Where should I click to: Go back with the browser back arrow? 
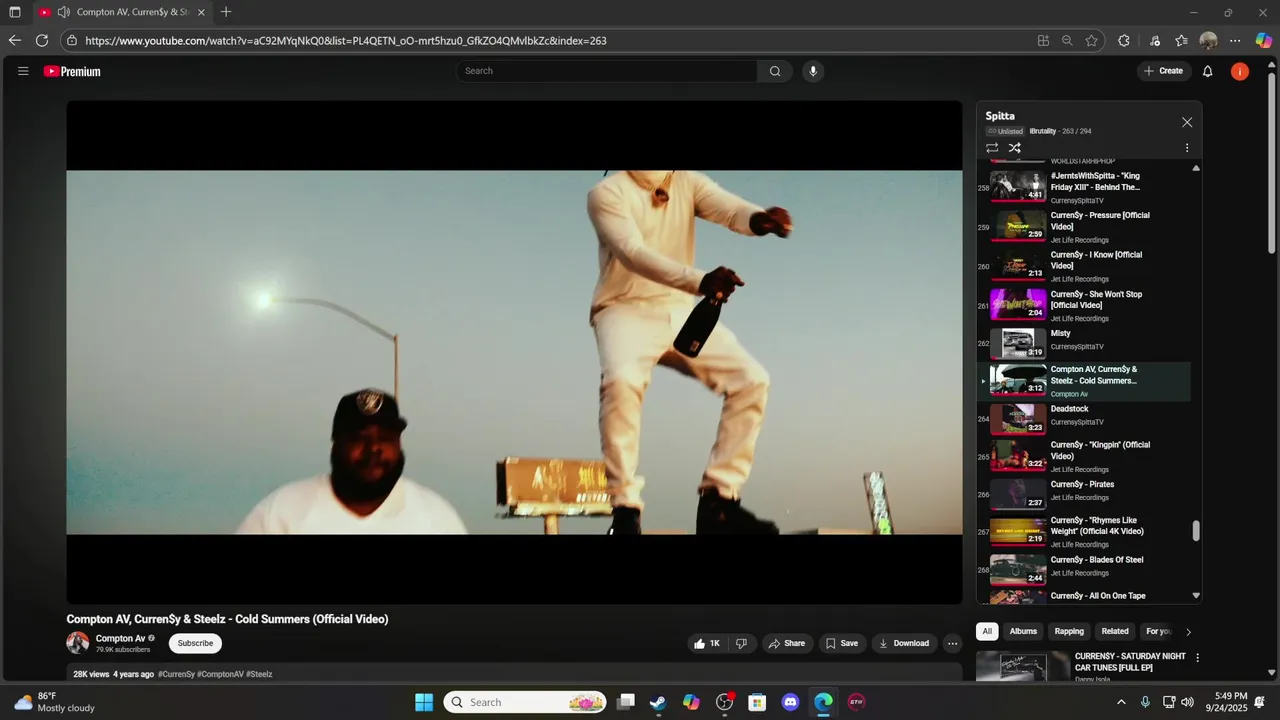coord(14,41)
